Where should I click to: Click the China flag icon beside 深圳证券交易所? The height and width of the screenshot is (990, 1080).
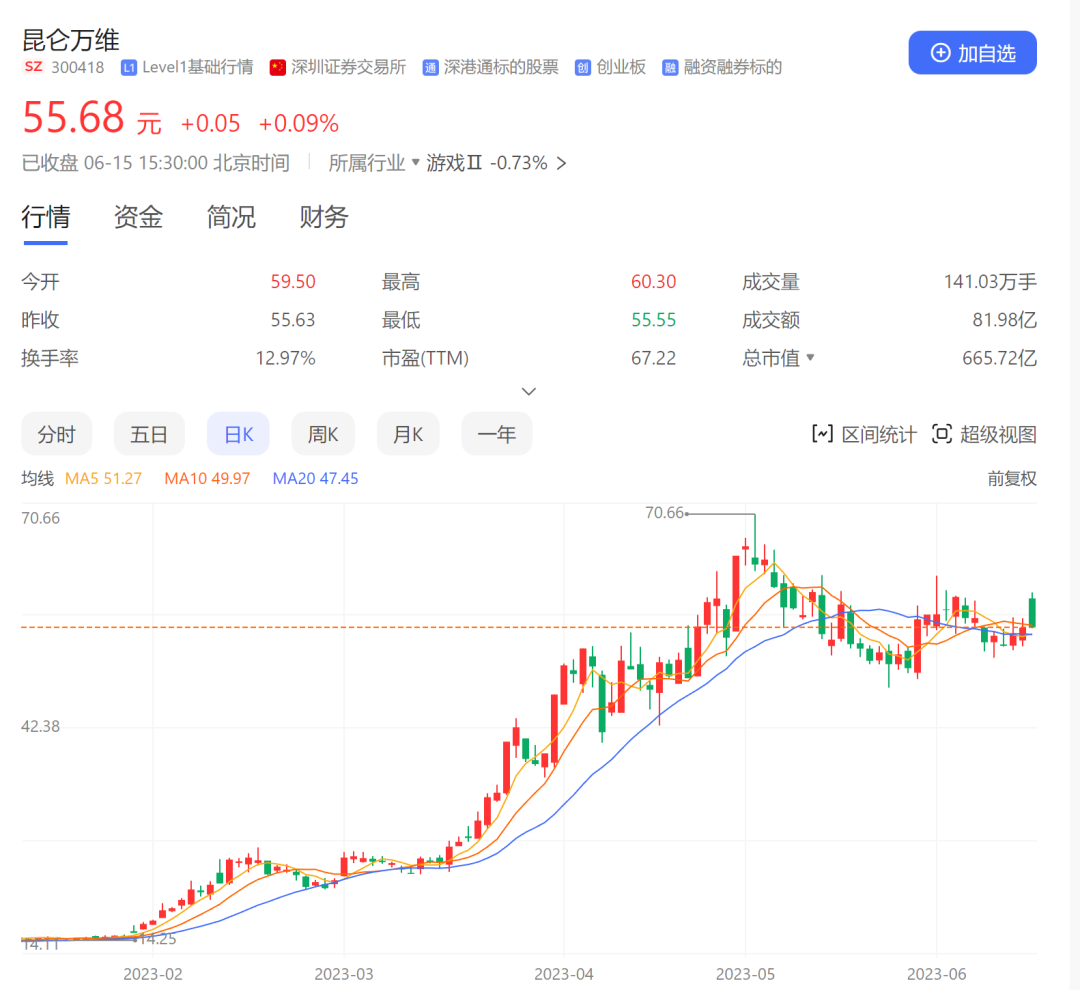coord(278,68)
